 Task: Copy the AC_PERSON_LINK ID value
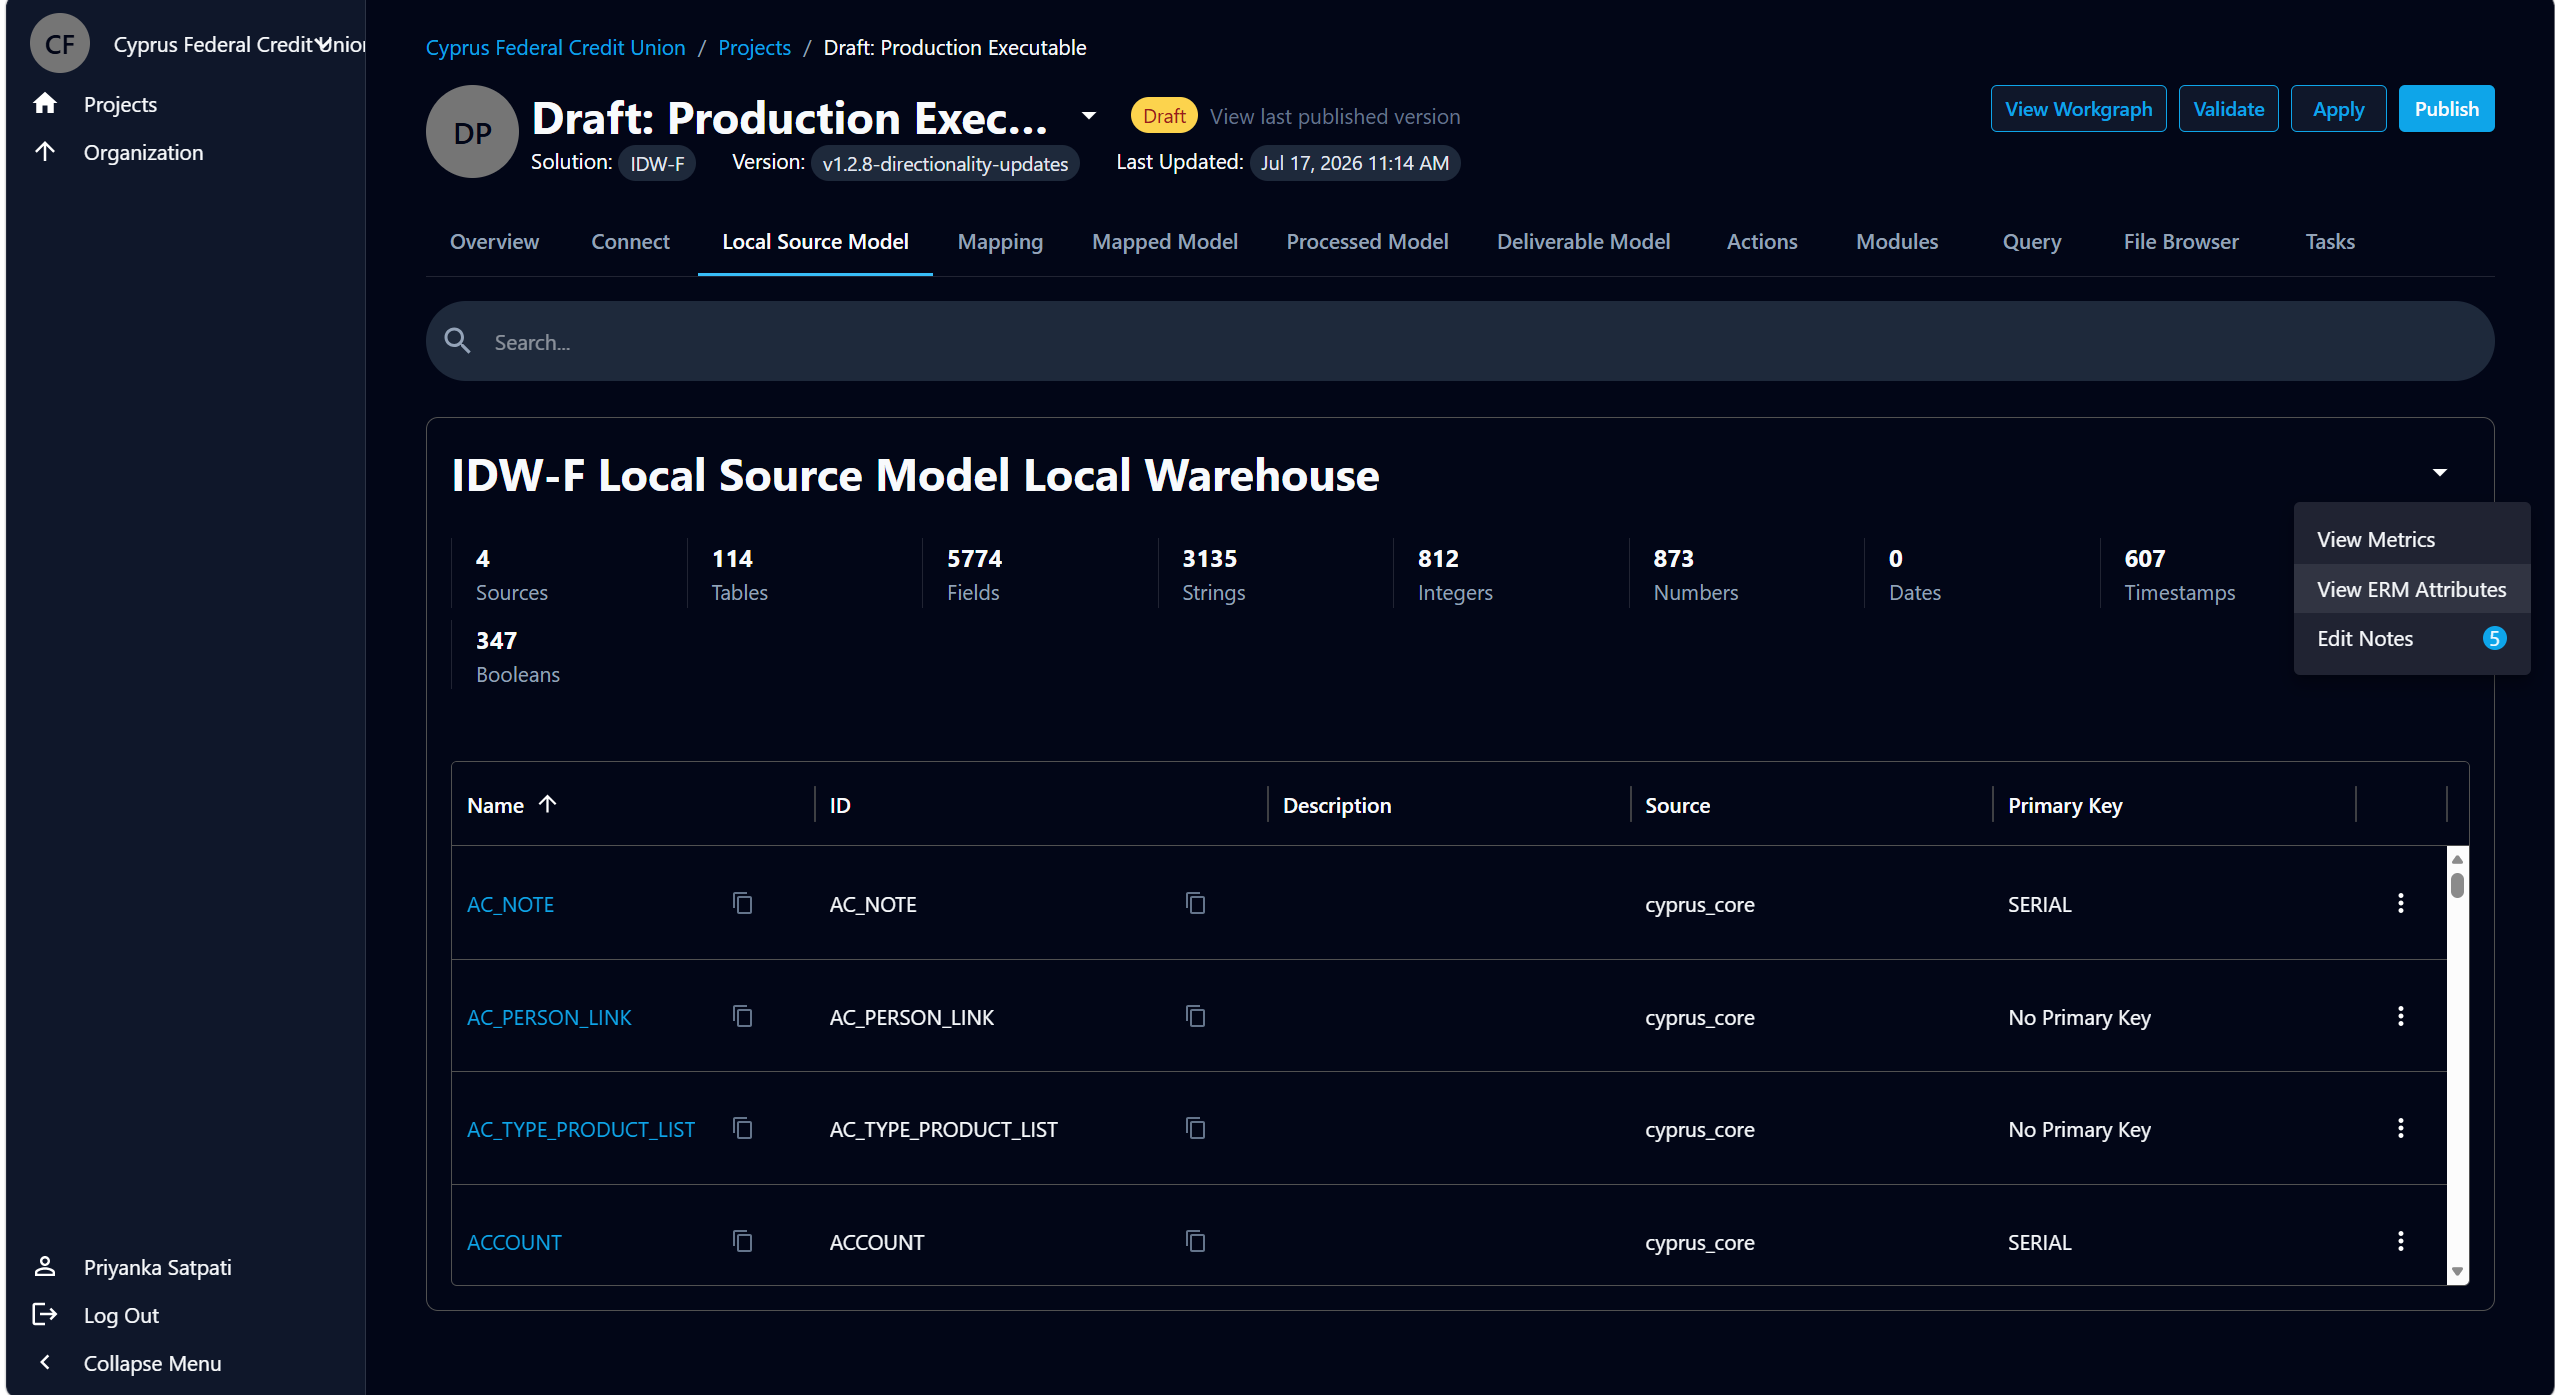[x=1195, y=1016]
